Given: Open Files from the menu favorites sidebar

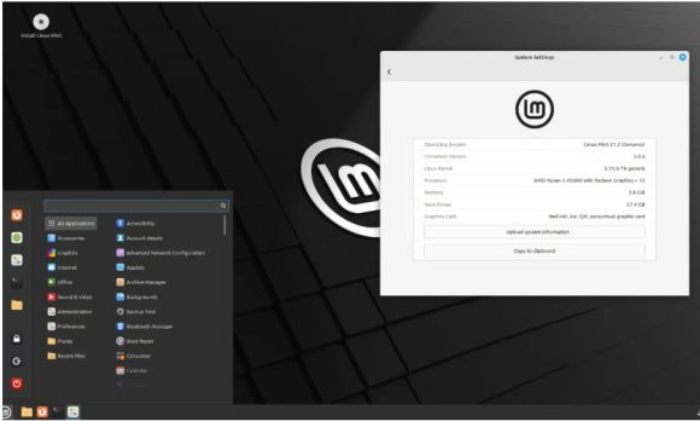Looking at the screenshot, I should coord(17,305).
